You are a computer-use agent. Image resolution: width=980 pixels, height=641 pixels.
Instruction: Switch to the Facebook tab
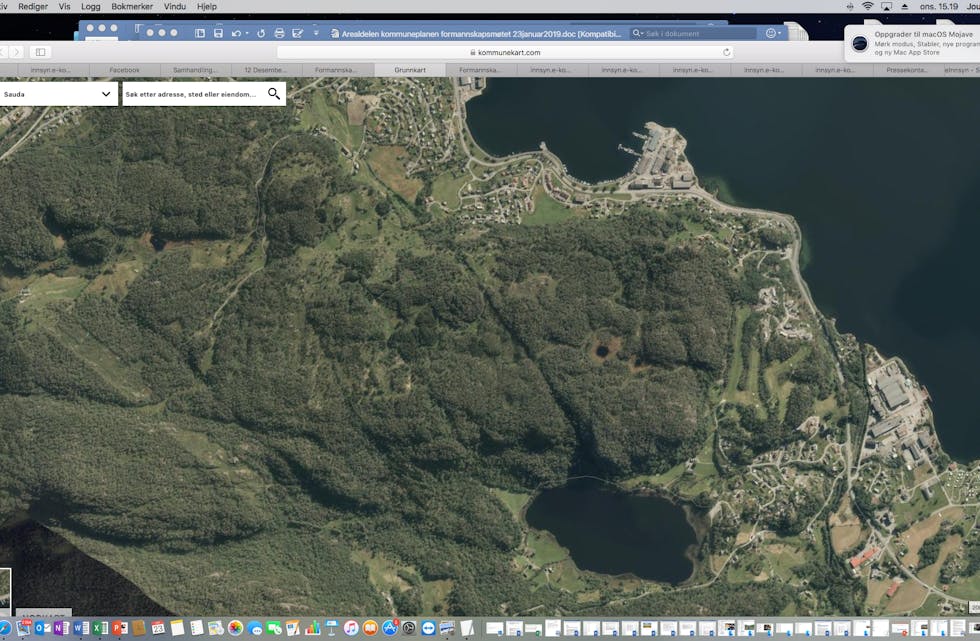(124, 70)
